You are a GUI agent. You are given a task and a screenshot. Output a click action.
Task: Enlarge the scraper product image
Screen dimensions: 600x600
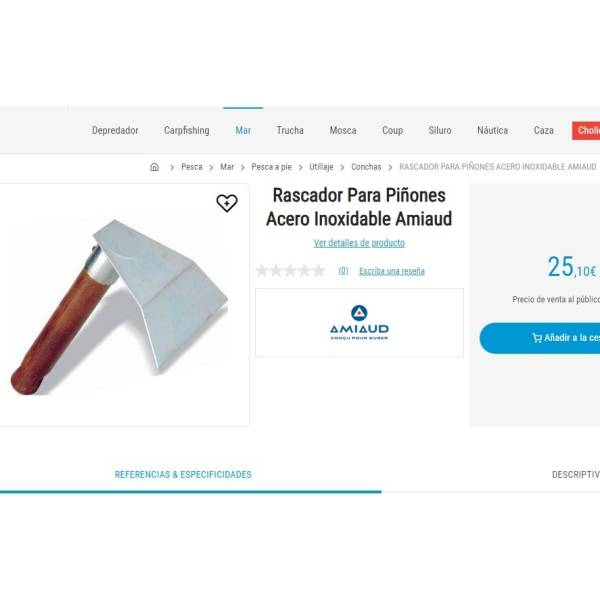point(119,307)
